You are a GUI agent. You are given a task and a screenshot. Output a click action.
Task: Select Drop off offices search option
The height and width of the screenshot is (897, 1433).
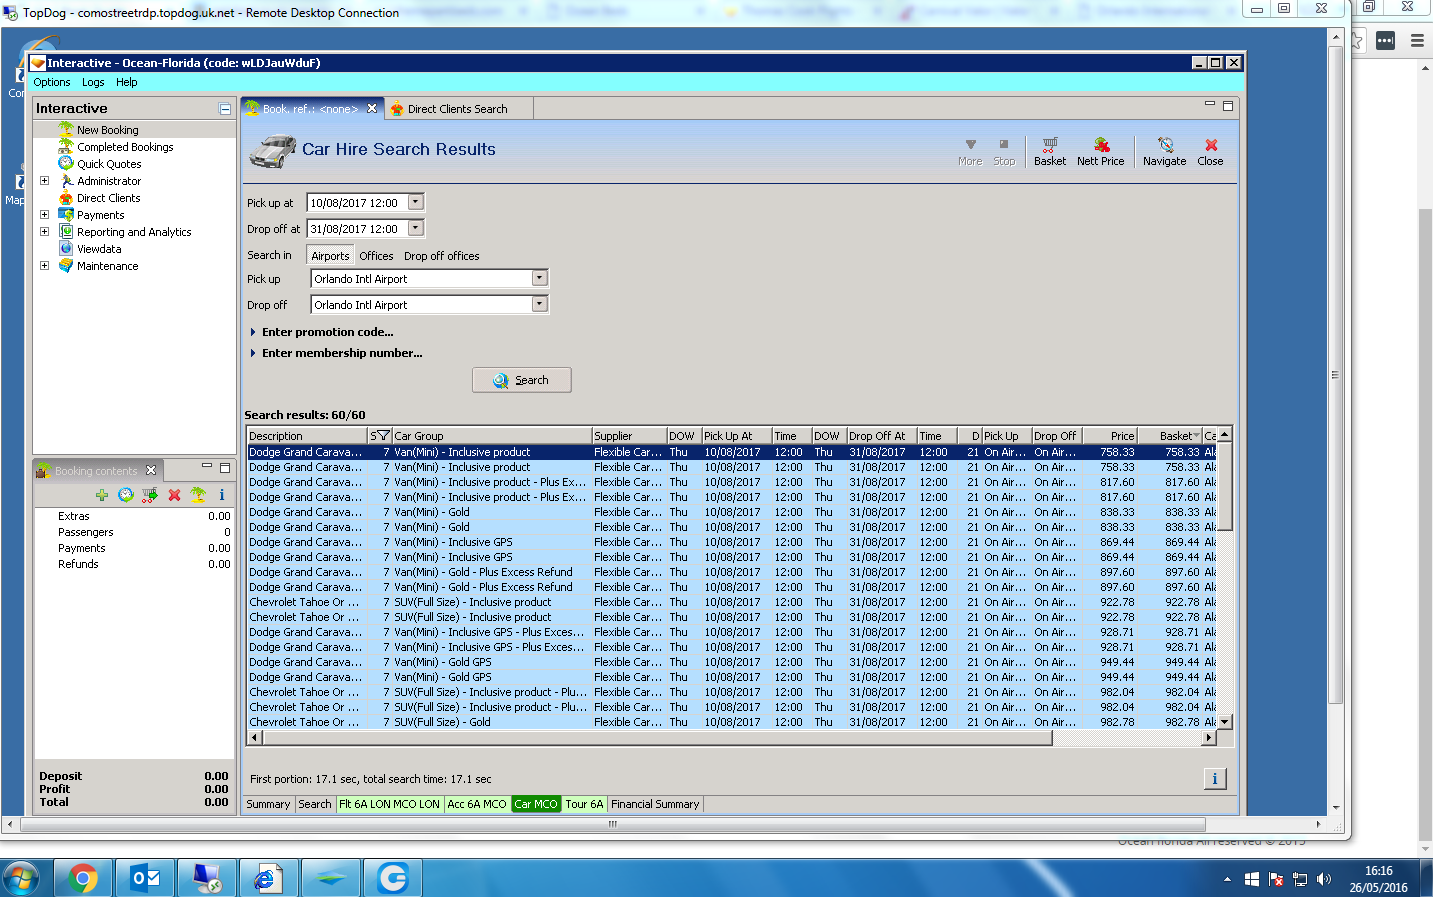(x=441, y=256)
